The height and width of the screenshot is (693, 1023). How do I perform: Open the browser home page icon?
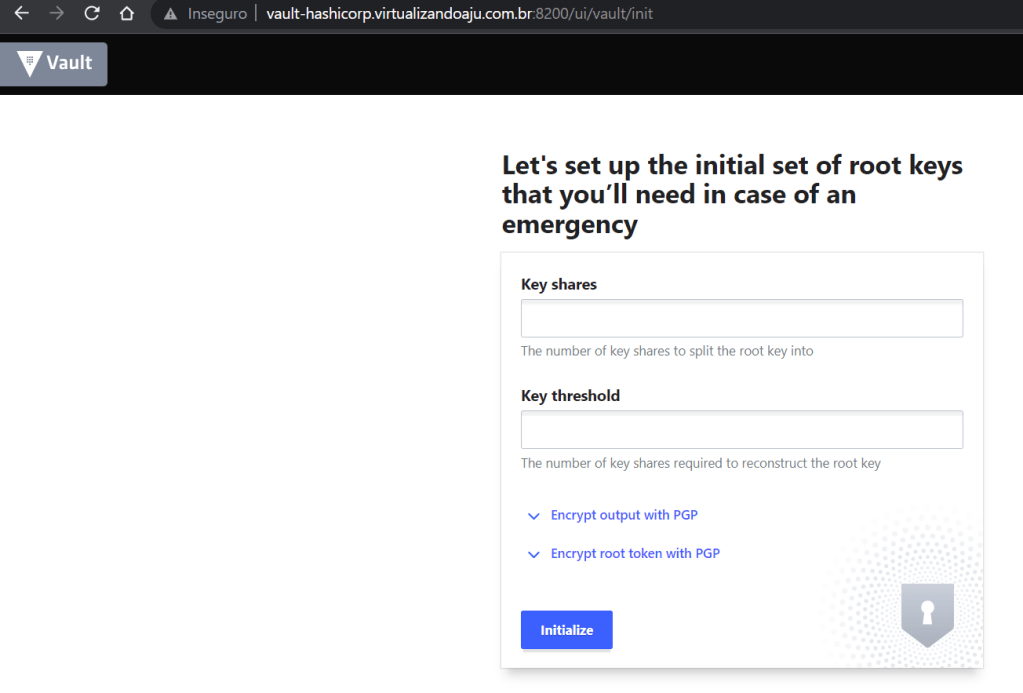pos(126,14)
